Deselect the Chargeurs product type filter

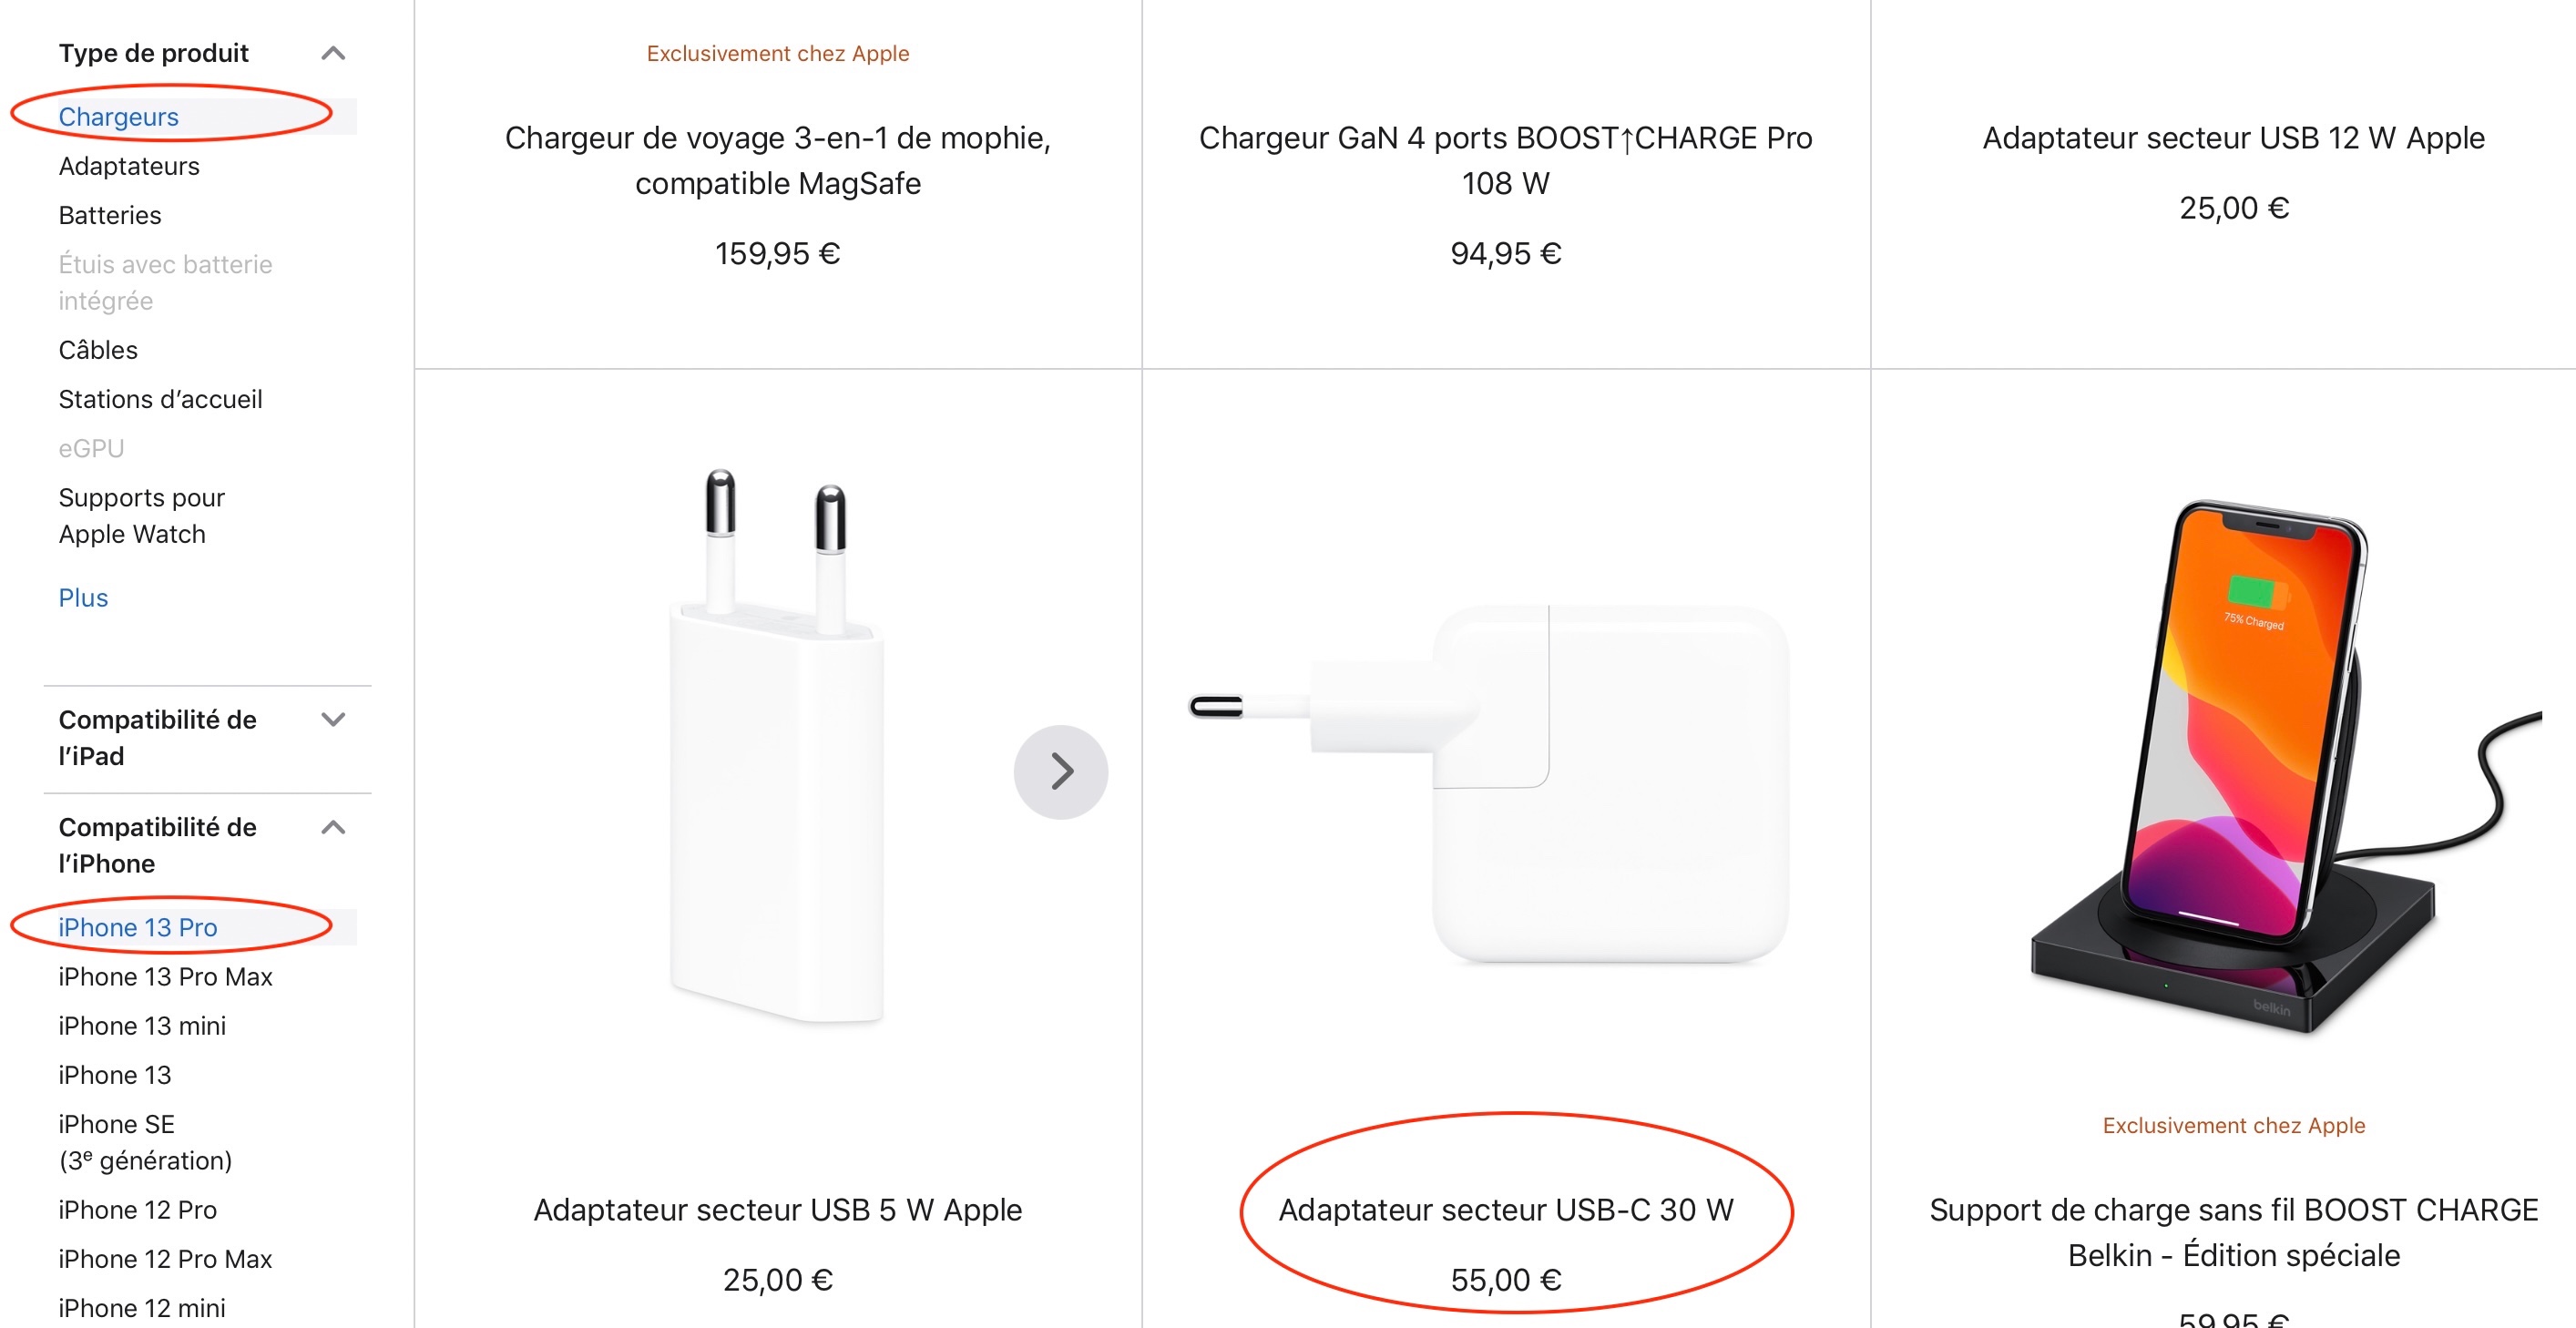[118, 117]
